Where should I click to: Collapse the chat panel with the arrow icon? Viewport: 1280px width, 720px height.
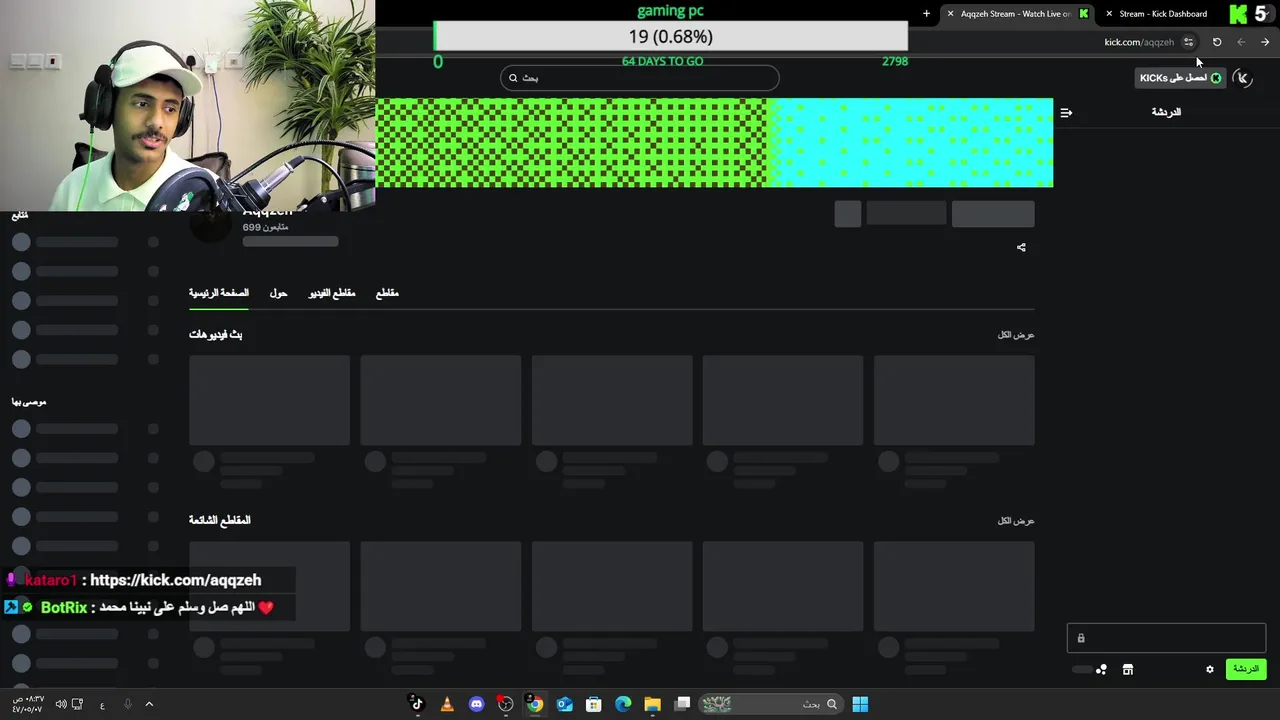coord(1066,113)
